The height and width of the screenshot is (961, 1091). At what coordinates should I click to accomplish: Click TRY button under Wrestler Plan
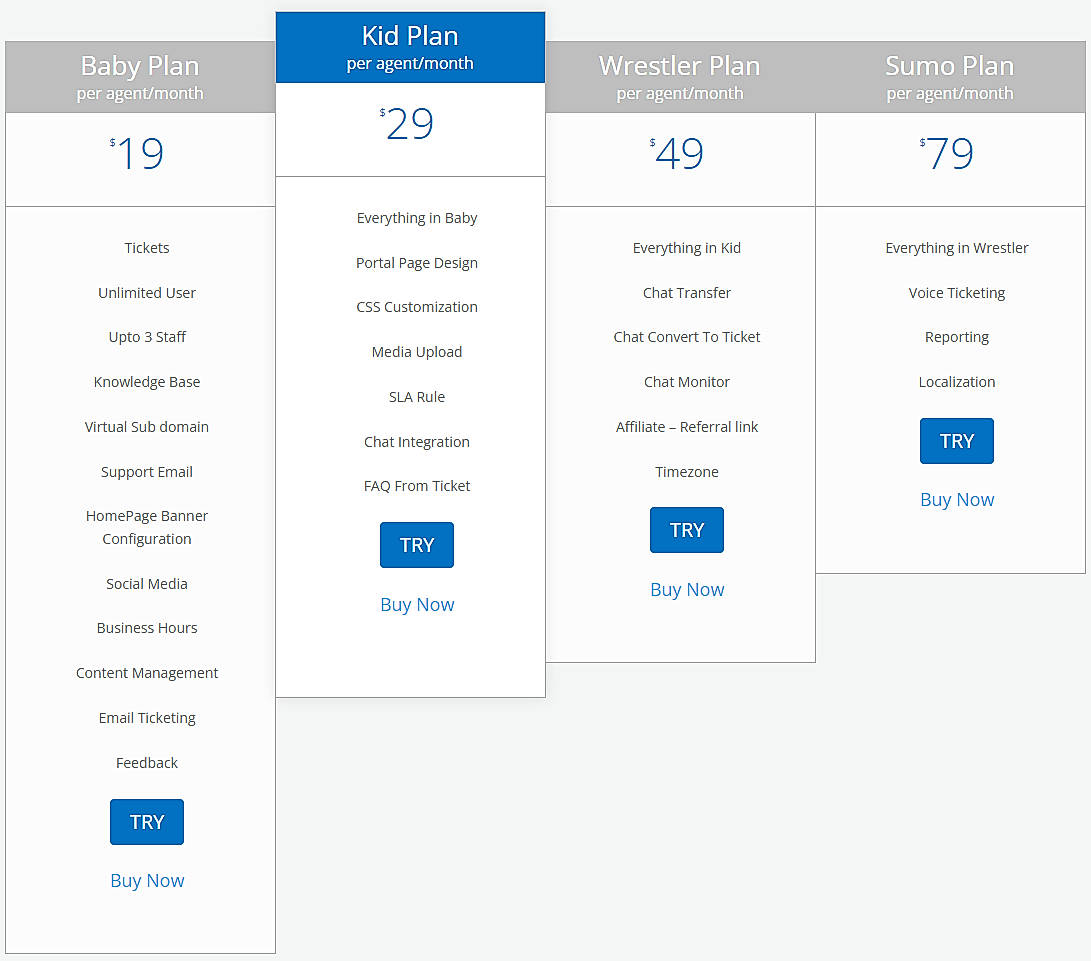click(x=687, y=530)
